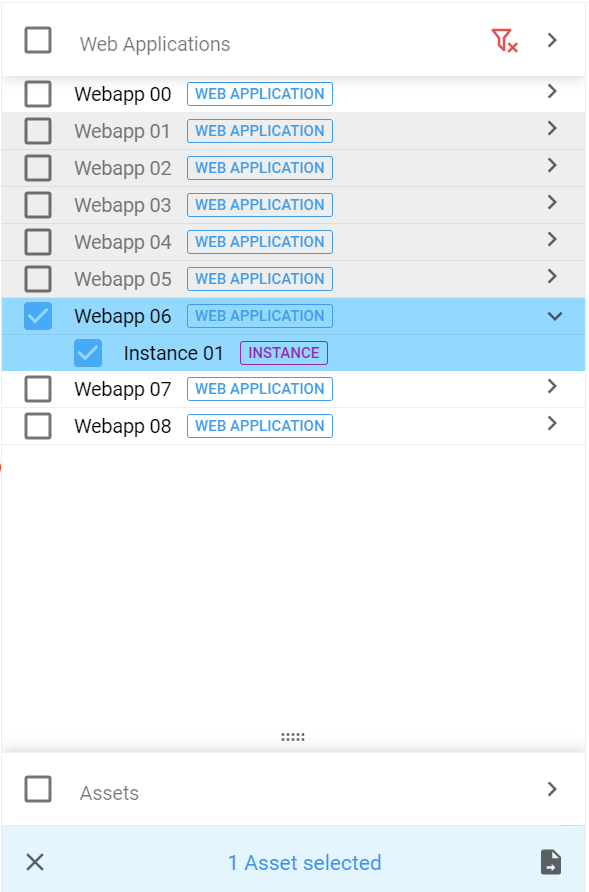Viewport: 589px width, 892px height.
Task: Expand Webapp 00 with its chevron
Action: coord(552,92)
